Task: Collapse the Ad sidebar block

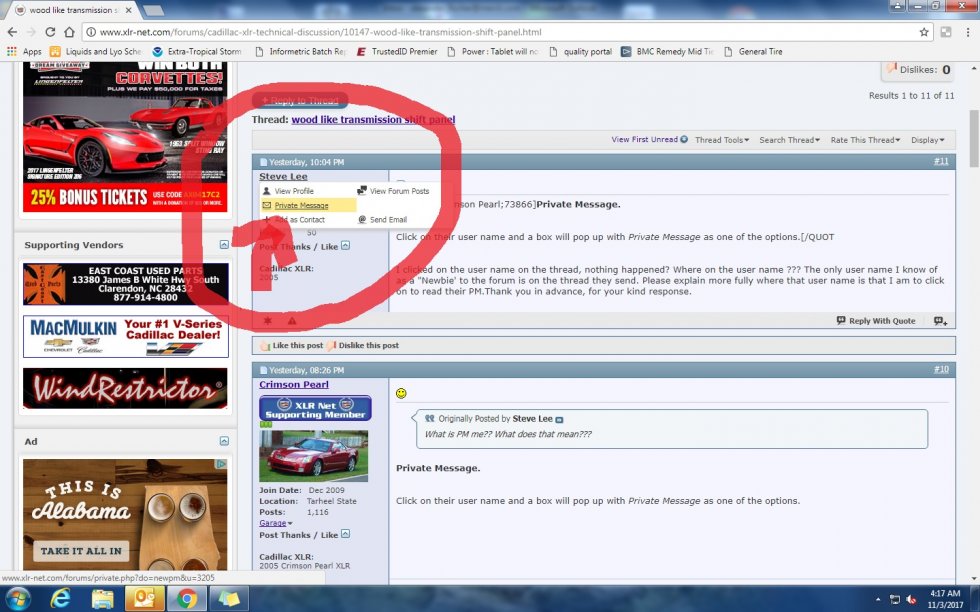Action: pyautogui.click(x=224, y=441)
